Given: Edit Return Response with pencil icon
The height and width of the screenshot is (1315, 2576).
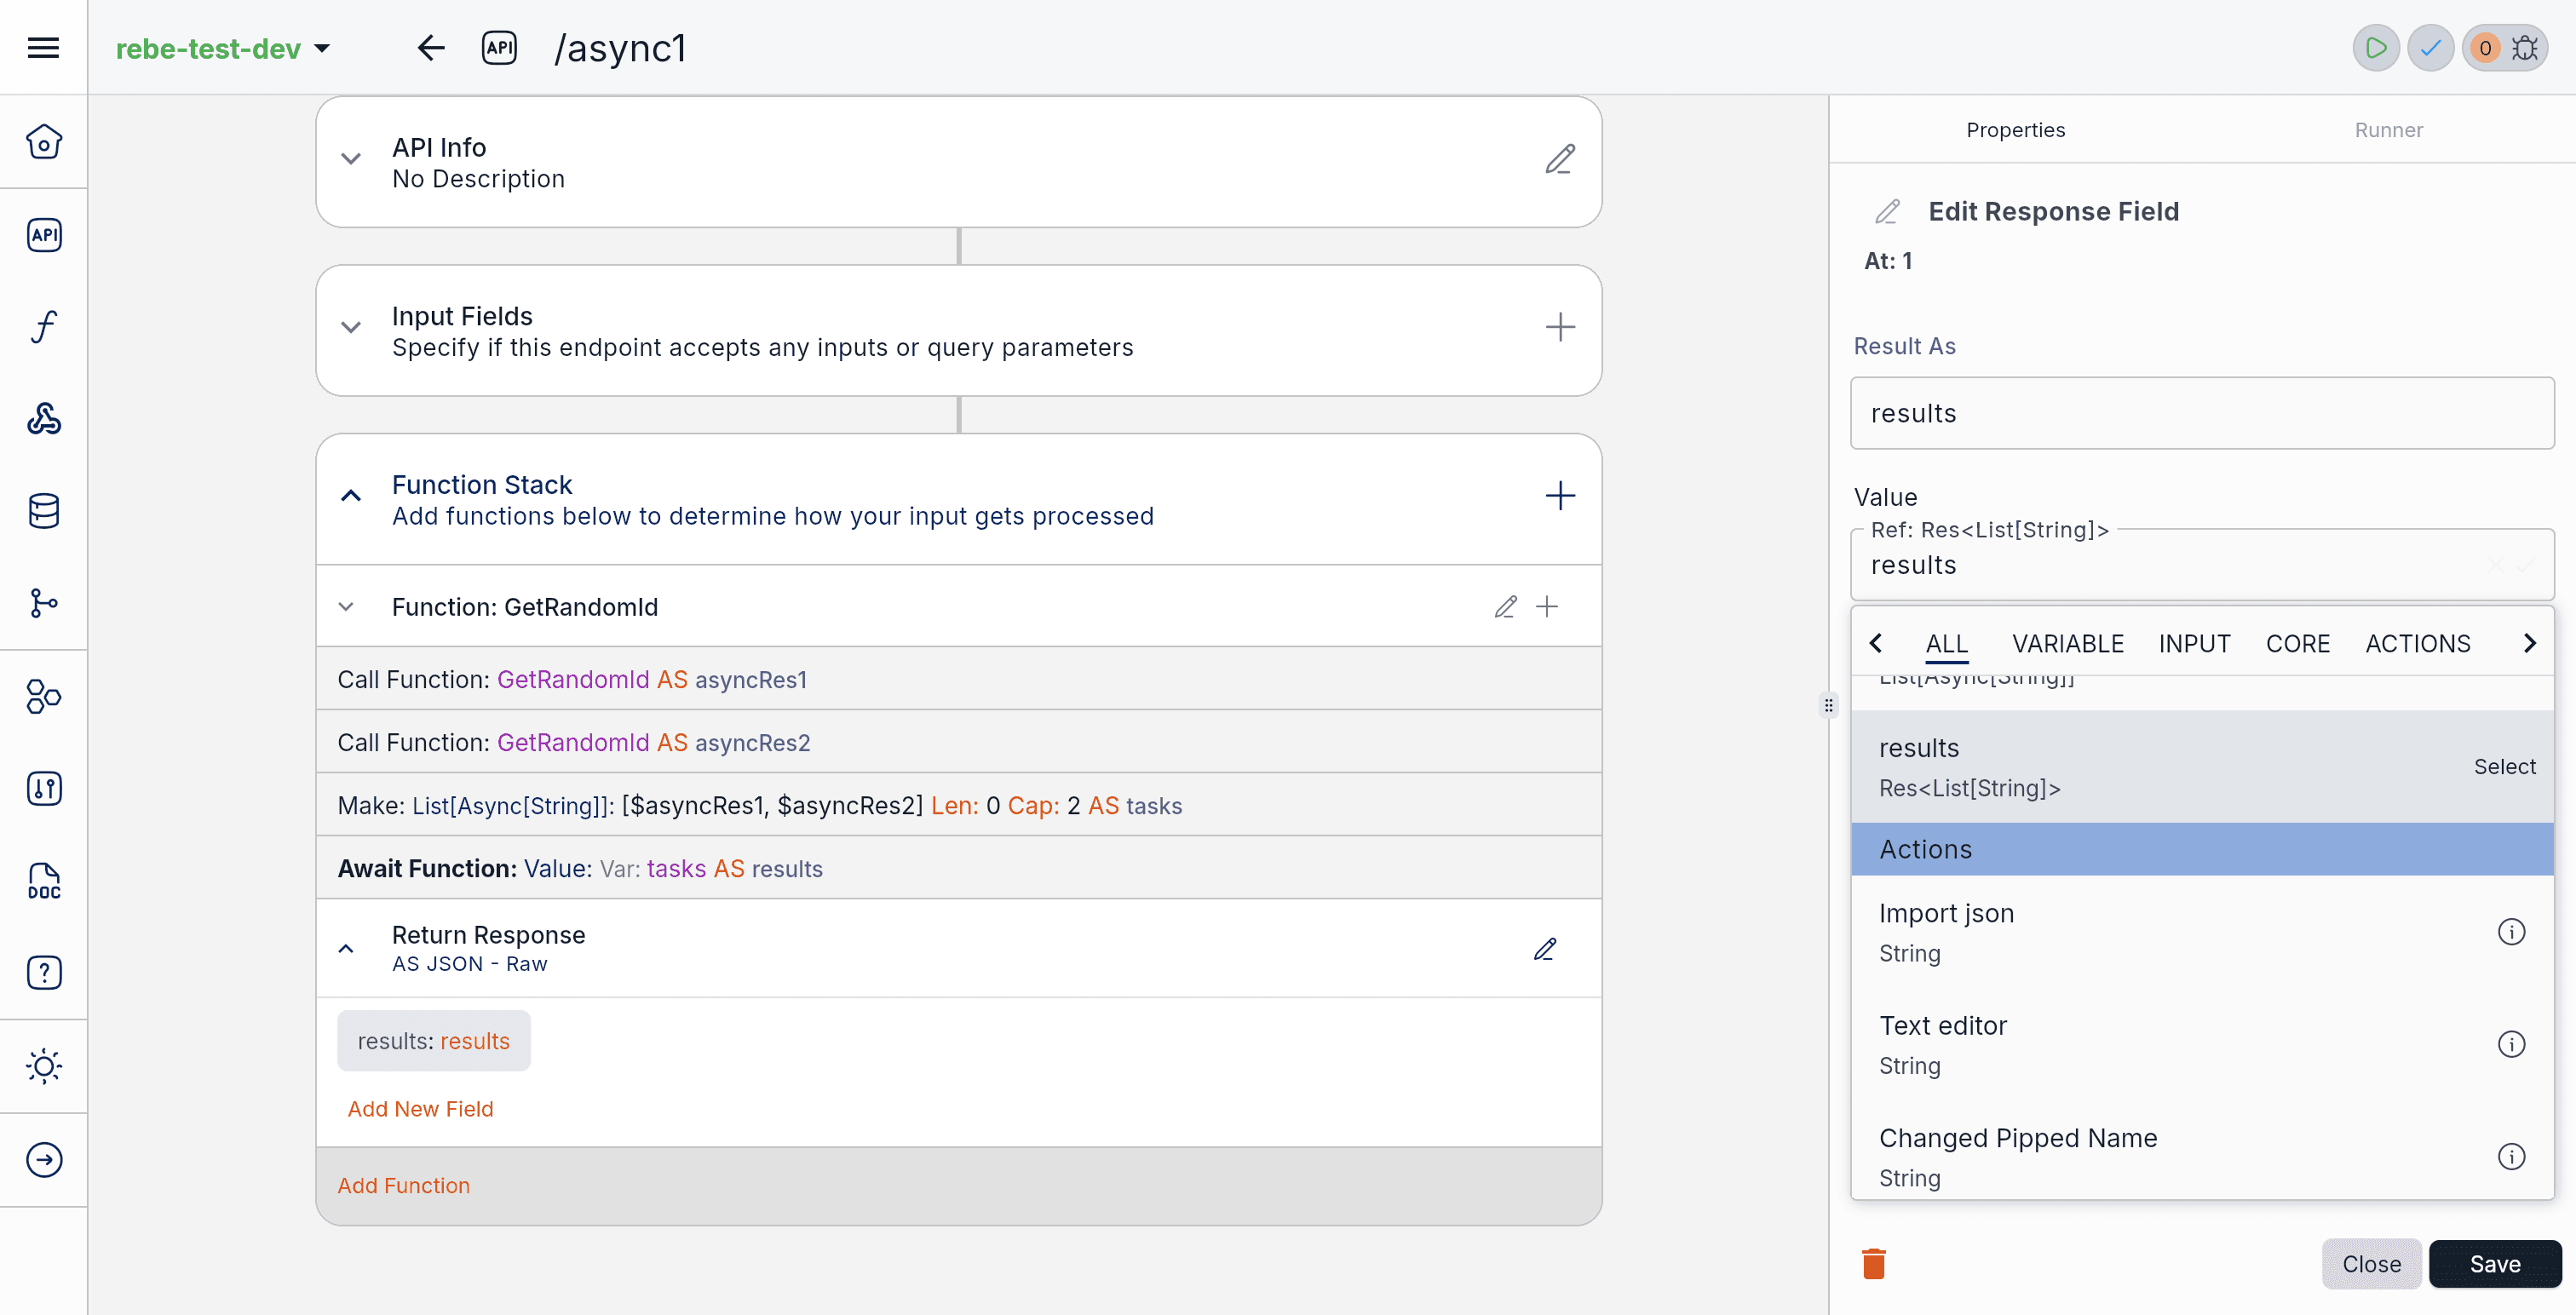Looking at the screenshot, I should [x=1545, y=948].
